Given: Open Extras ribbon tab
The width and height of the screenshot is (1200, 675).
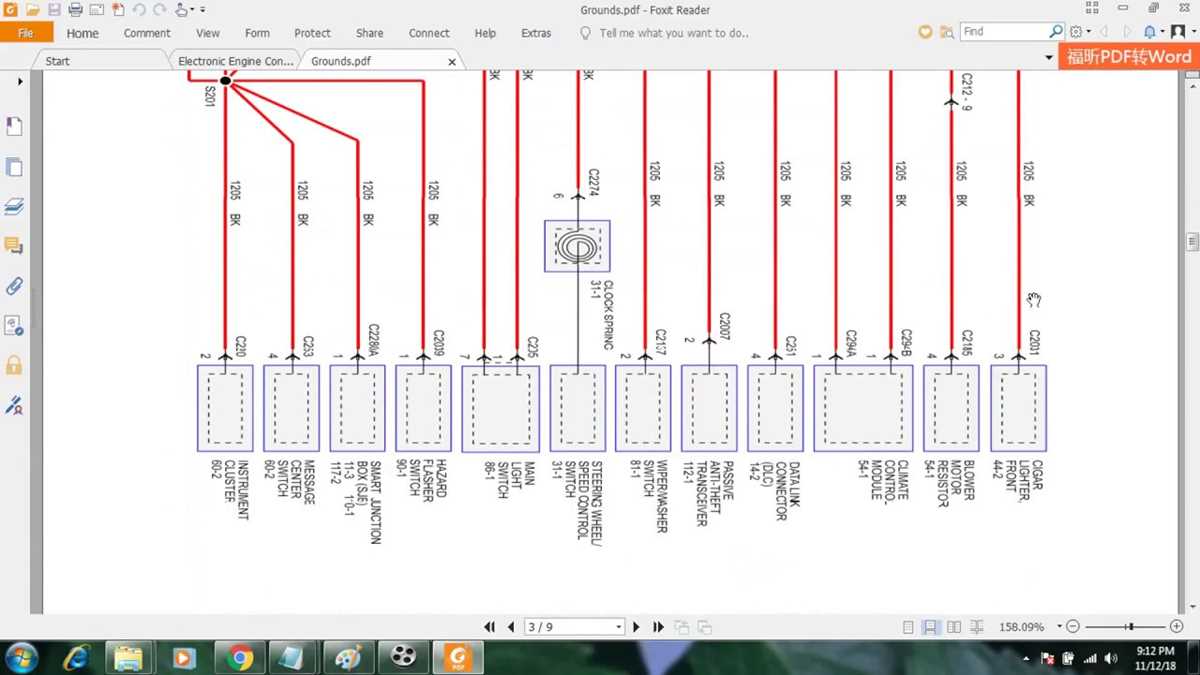Looking at the screenshot, I should tap(536, 33).
